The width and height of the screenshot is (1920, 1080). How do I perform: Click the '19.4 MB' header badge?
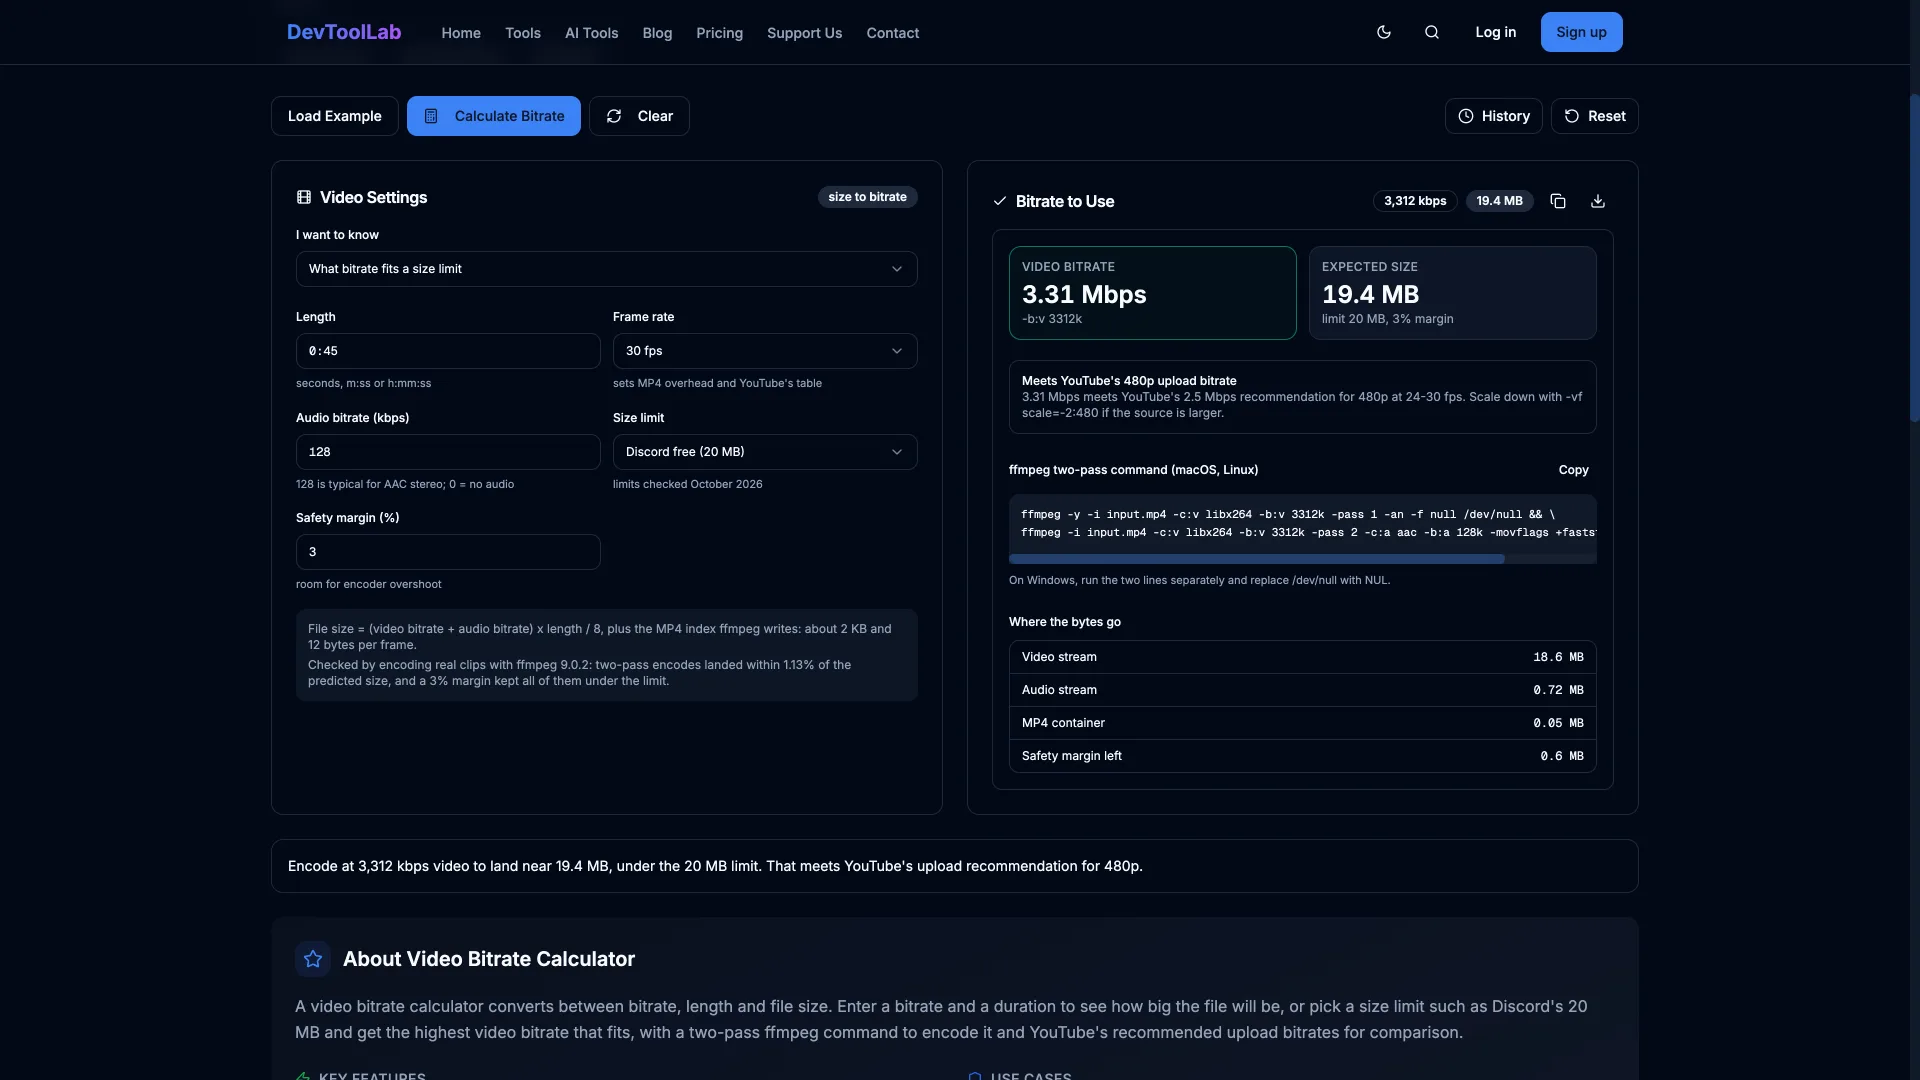coord(1499,201)
